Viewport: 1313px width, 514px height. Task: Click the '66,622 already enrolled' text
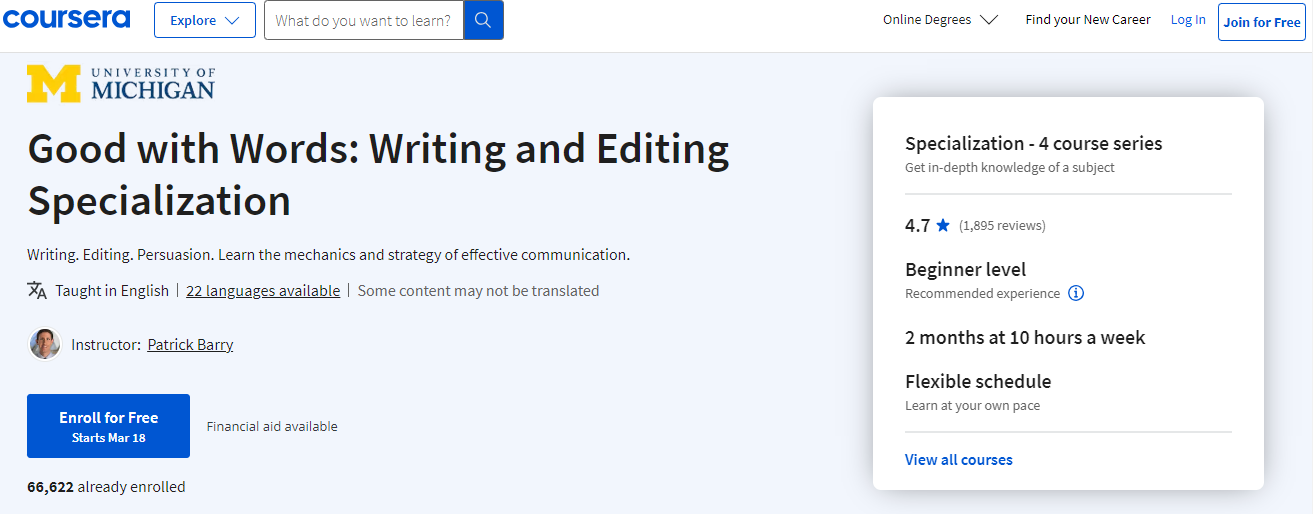click(x=106, y=487)
